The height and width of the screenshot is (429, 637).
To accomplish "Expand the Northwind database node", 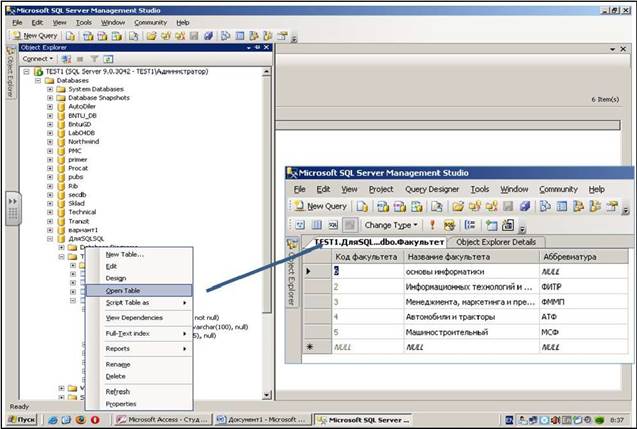I will (x=50, y=142).
